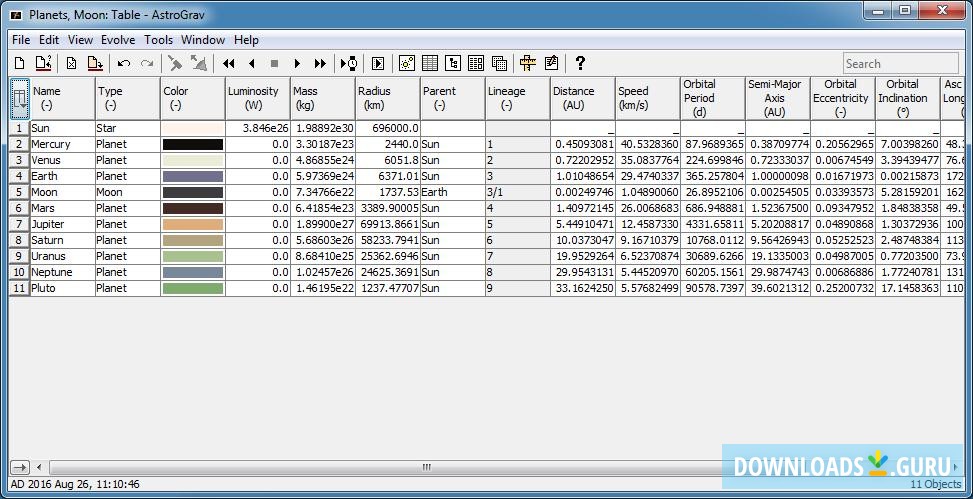Click the multi-column table icon

(476, 63)
